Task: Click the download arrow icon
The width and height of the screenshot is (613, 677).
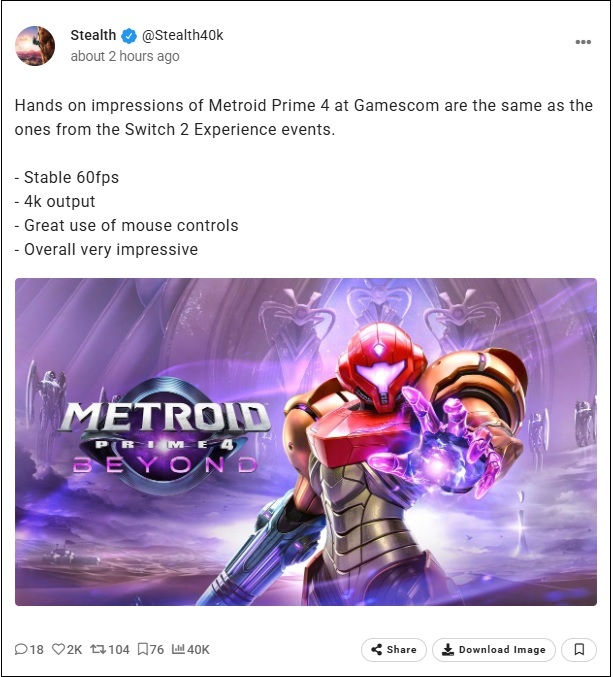Action: click(x=448, y=649)
